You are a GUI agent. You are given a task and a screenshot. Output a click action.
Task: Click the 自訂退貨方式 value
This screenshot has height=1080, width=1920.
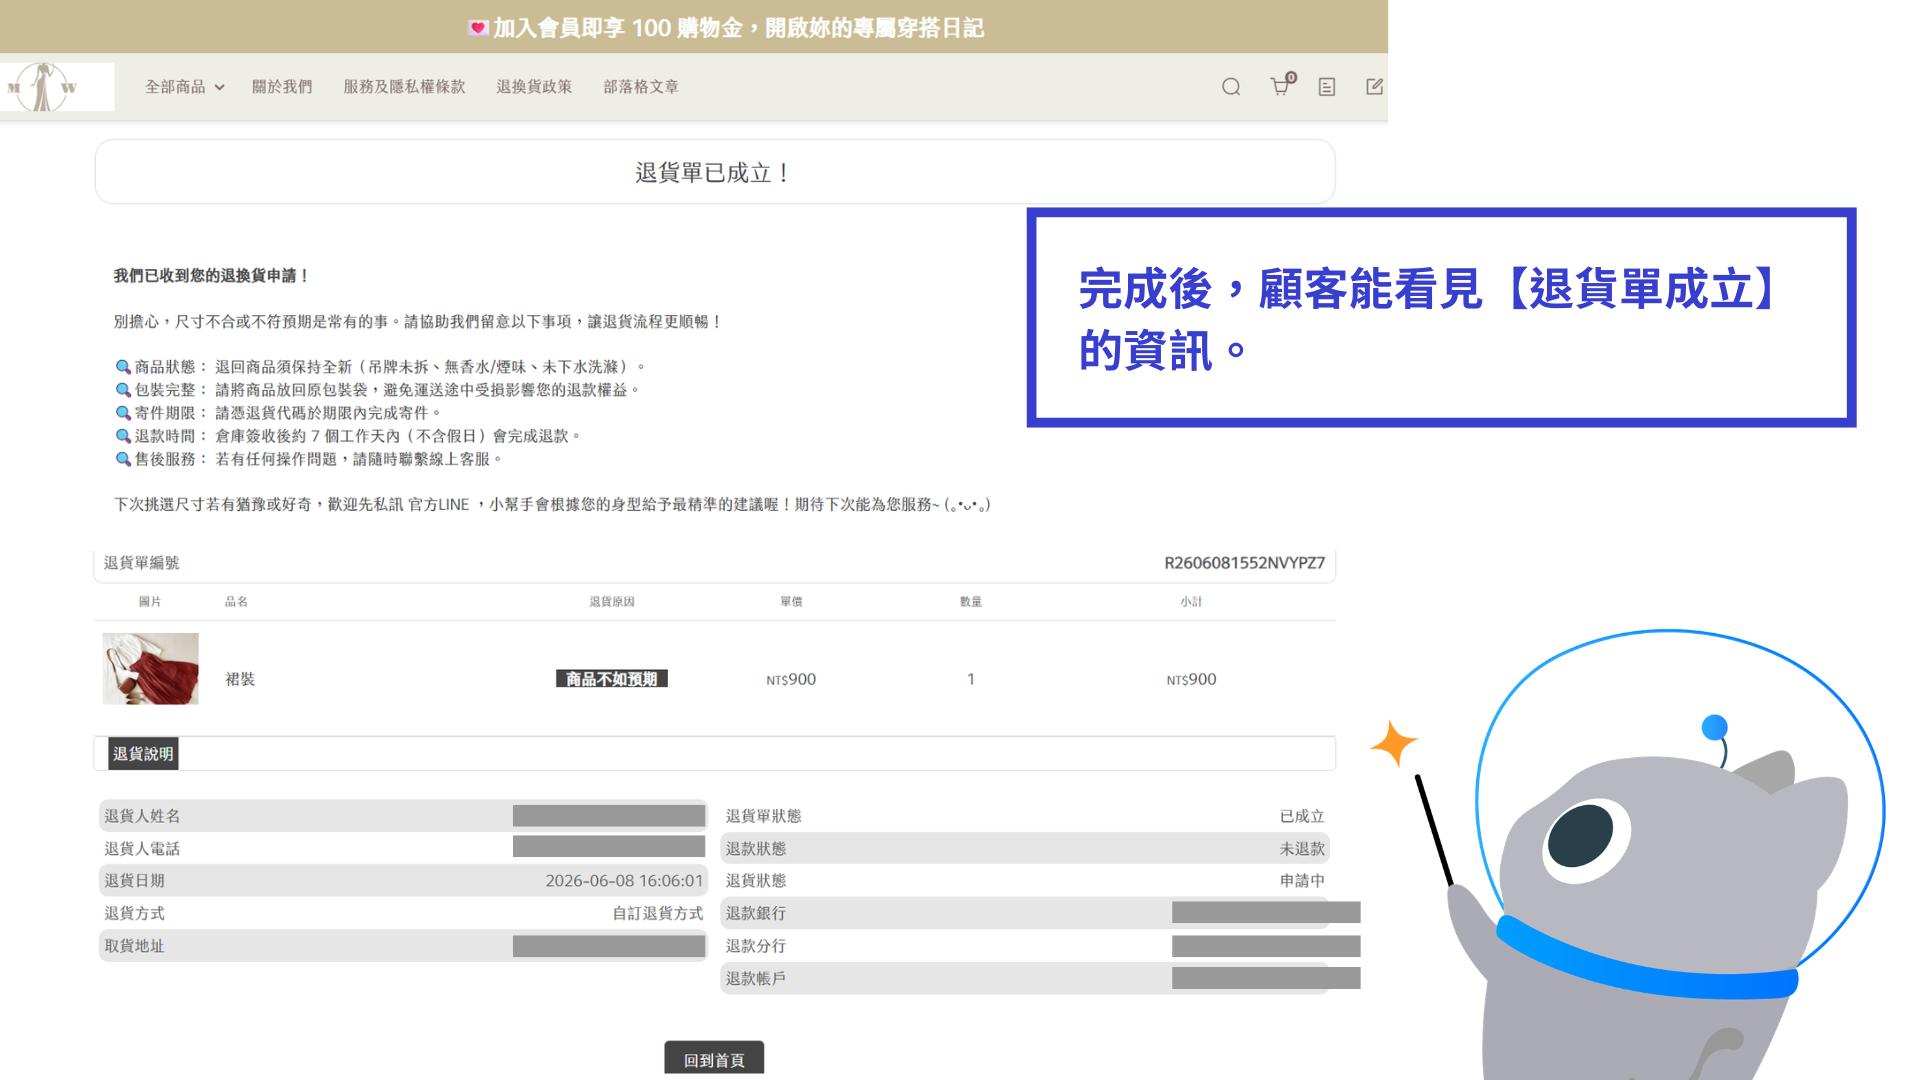tap(658, 913)
